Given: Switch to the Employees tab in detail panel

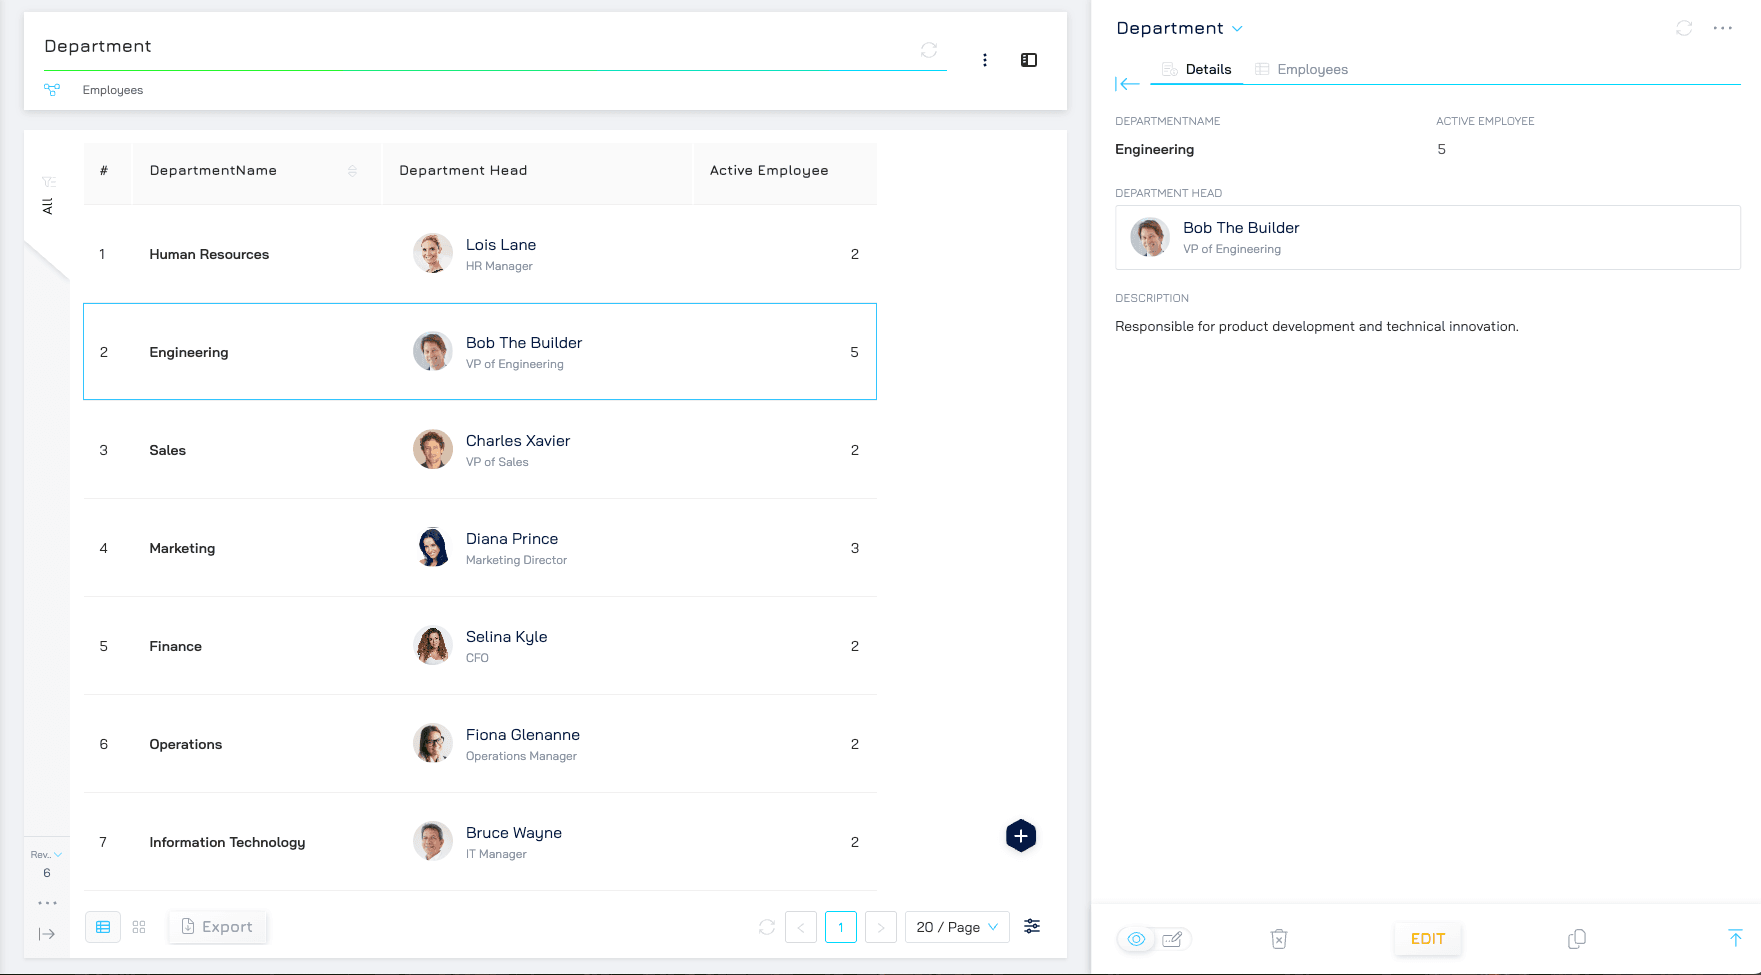Looking at the screenshot, I should 1301,69.
